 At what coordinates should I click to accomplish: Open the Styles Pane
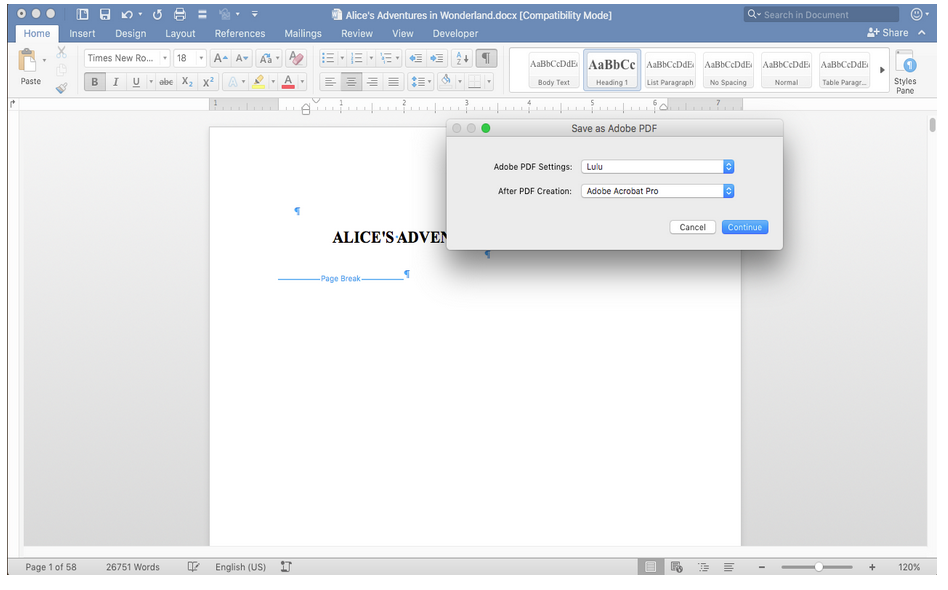[905, 72]
